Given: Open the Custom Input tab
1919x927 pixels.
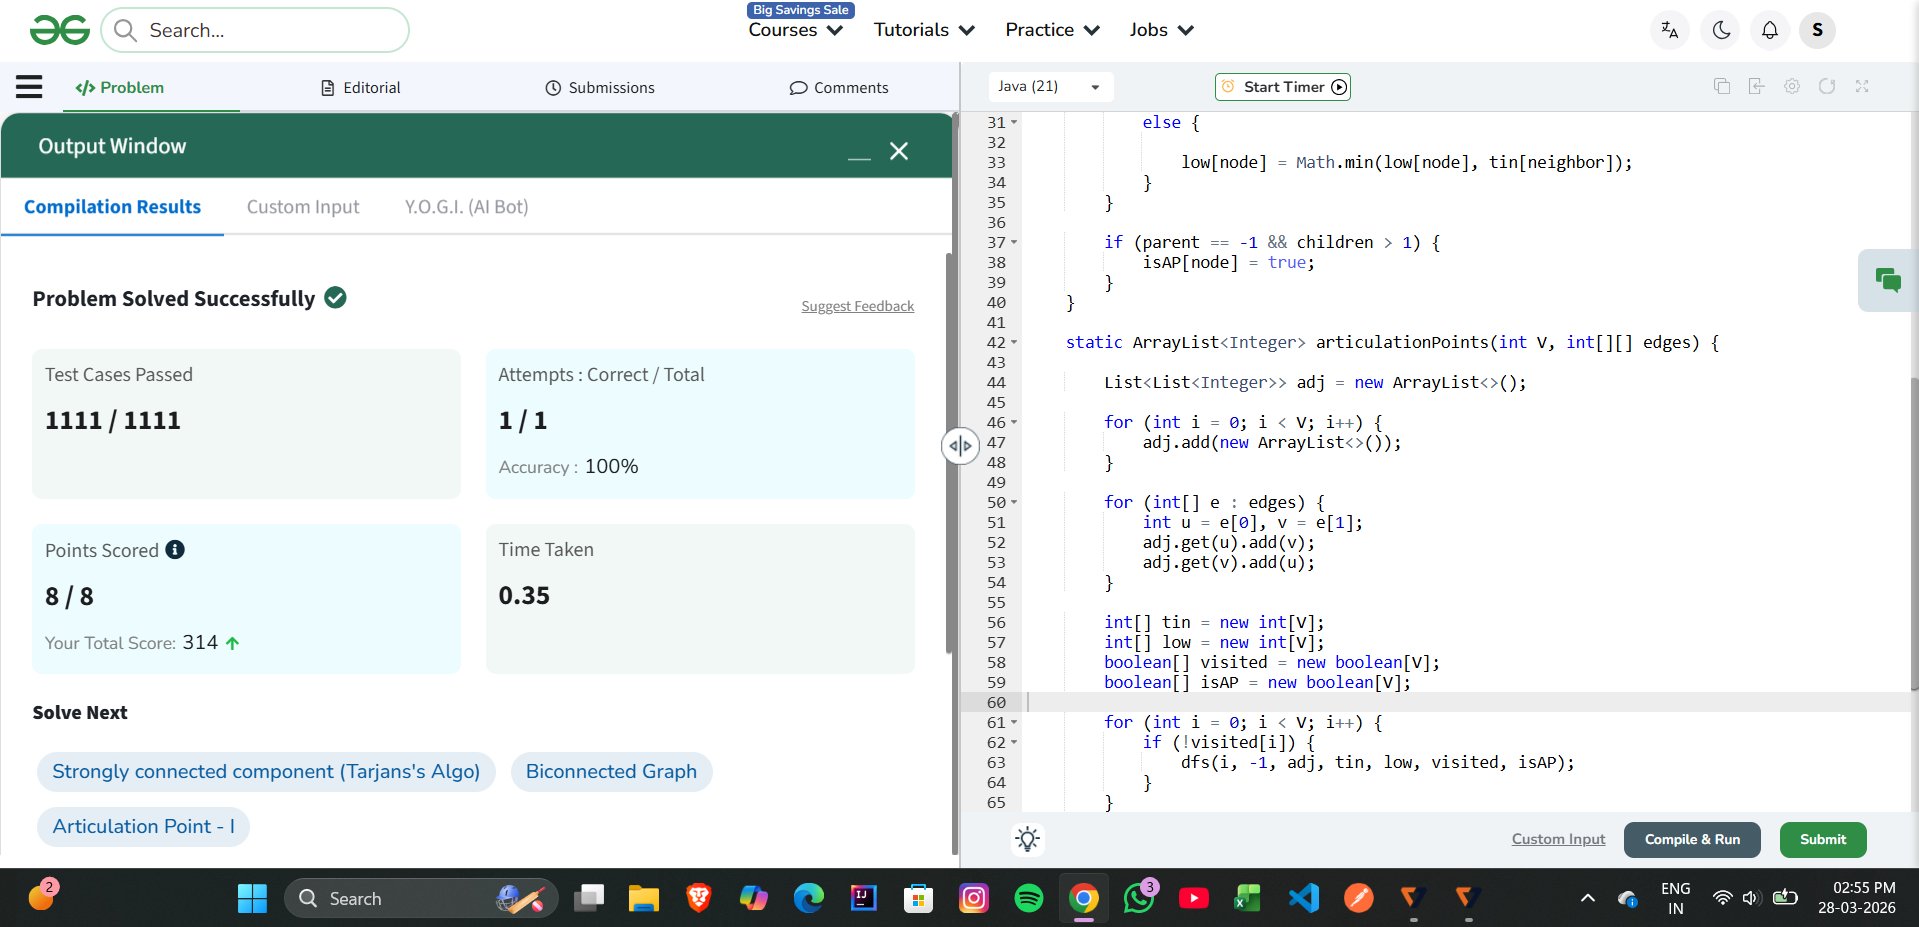Looking at the screenshot, I should pyautogui.click(x=302, y=207).
